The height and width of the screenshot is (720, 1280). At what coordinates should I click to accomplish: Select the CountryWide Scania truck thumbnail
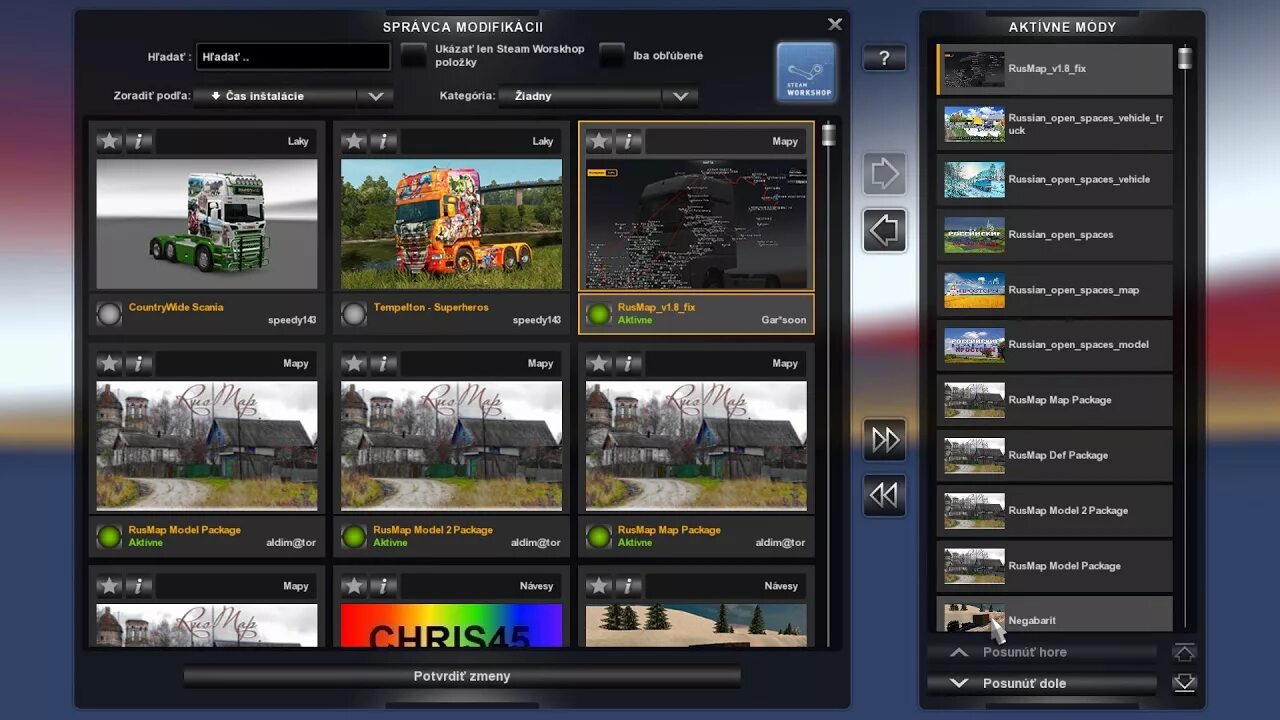207,224
